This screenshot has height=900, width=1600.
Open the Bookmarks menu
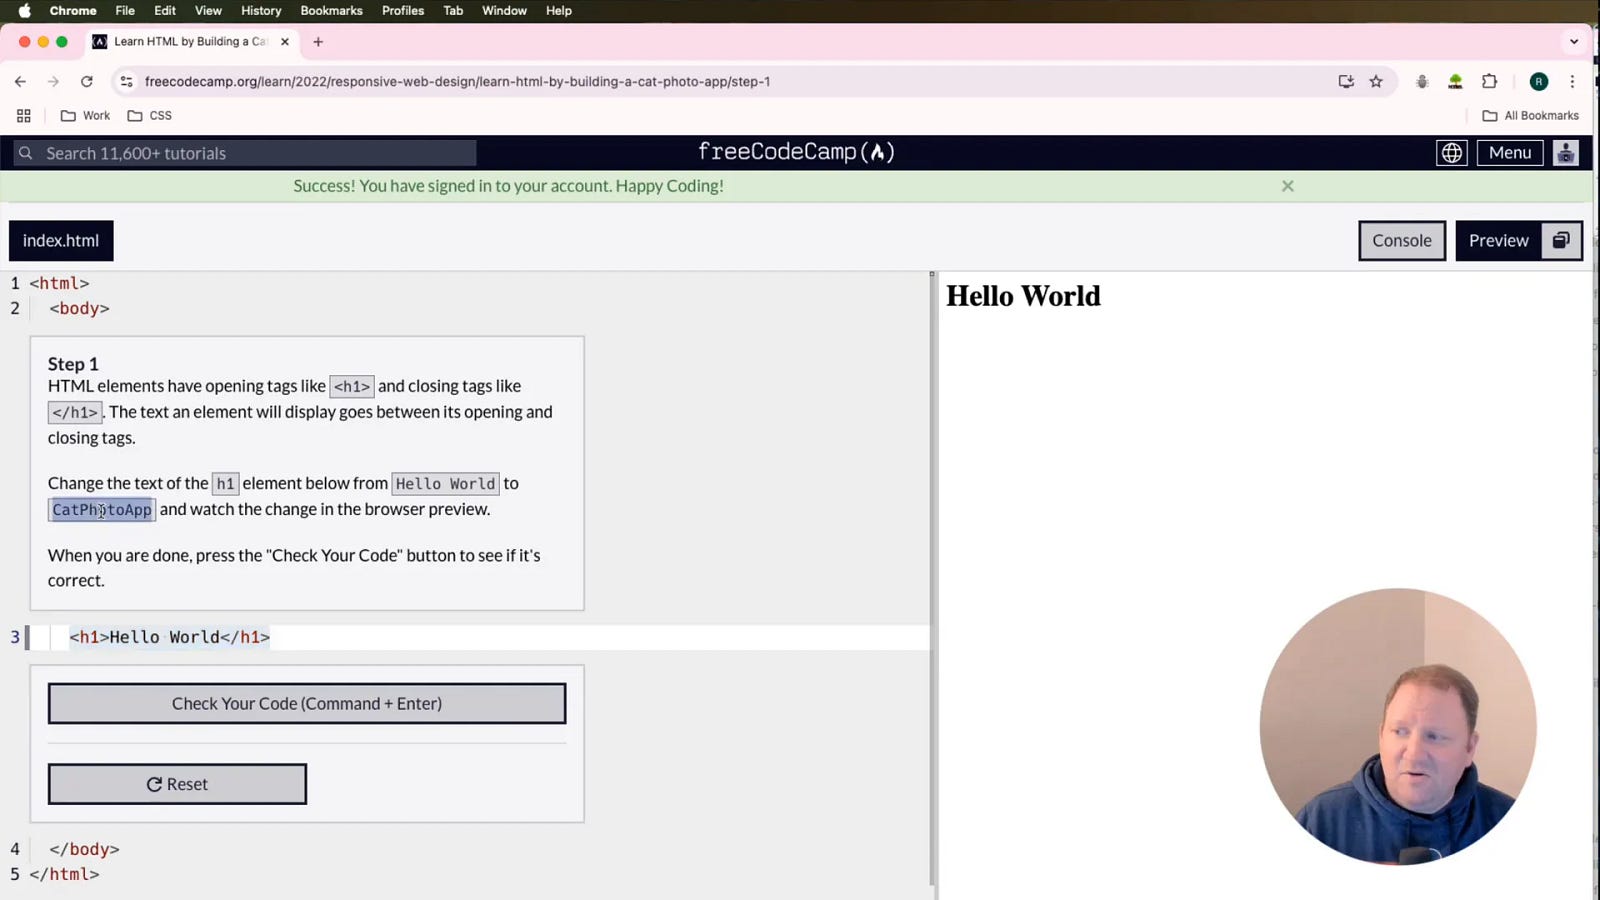click(331, 11)
